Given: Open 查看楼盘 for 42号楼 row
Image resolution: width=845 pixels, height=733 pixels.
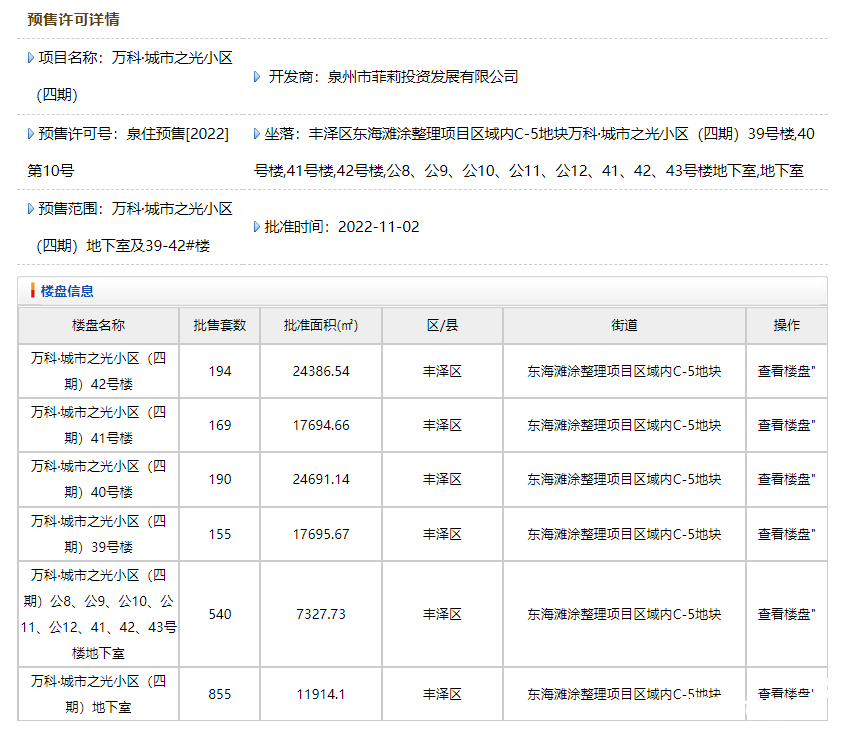Looking at the screenshot, I should 786,371.
